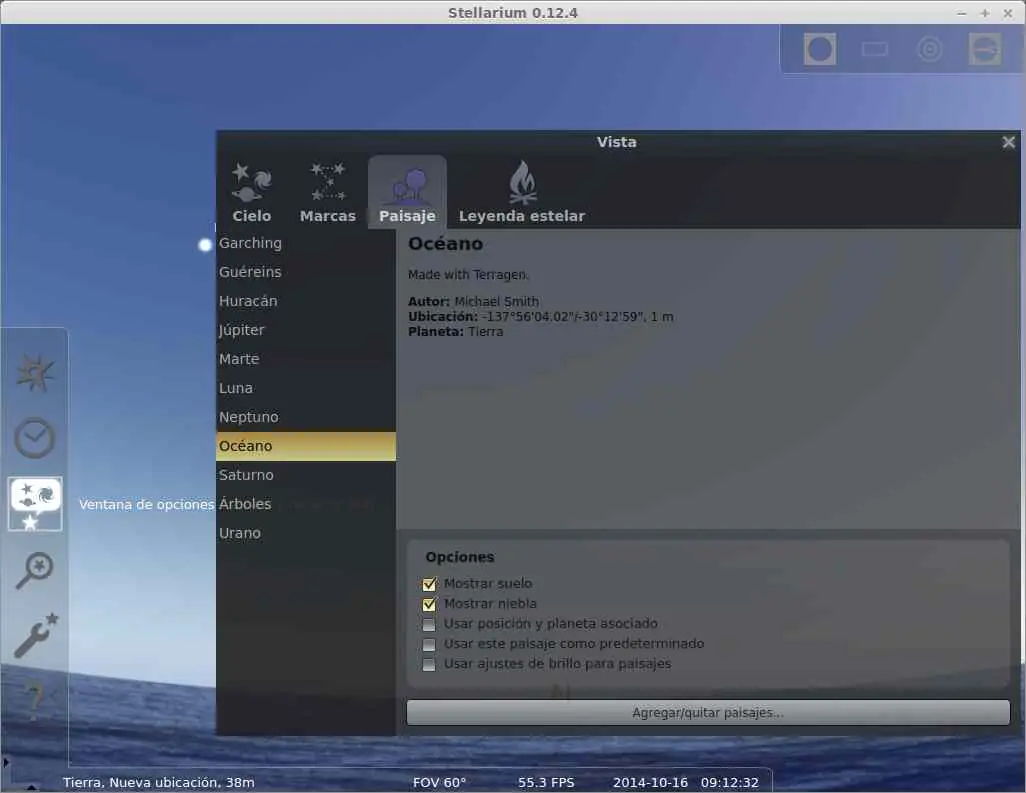The image size is (1026, 793).
Task: Toggle Mostrar suelo checkbox
Action: [429, 584]
